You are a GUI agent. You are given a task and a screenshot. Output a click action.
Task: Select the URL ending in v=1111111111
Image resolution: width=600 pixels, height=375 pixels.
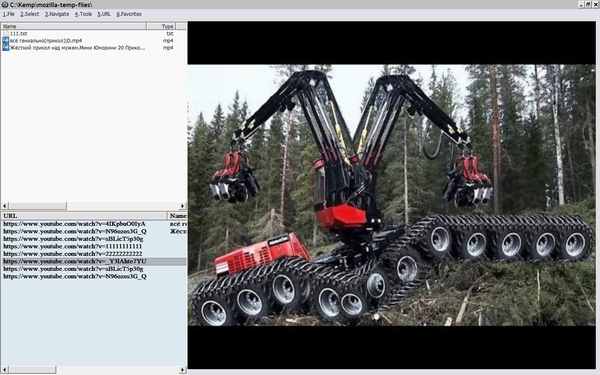[73, 246]
